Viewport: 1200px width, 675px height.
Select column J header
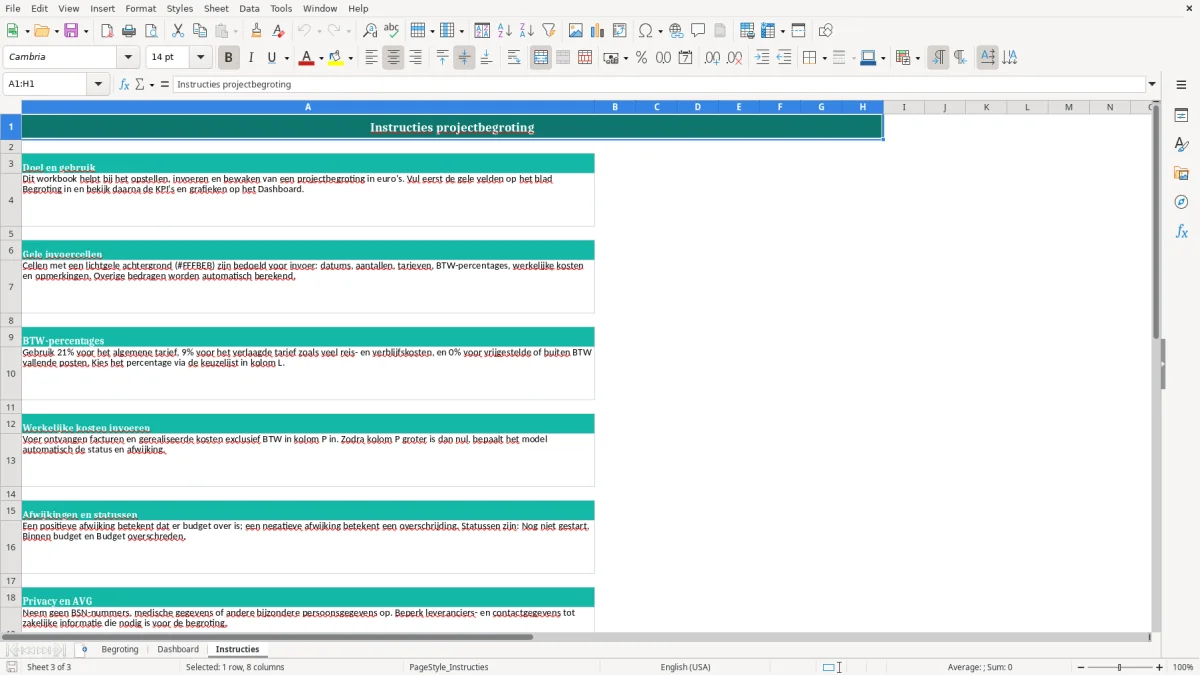click(945, 107)
